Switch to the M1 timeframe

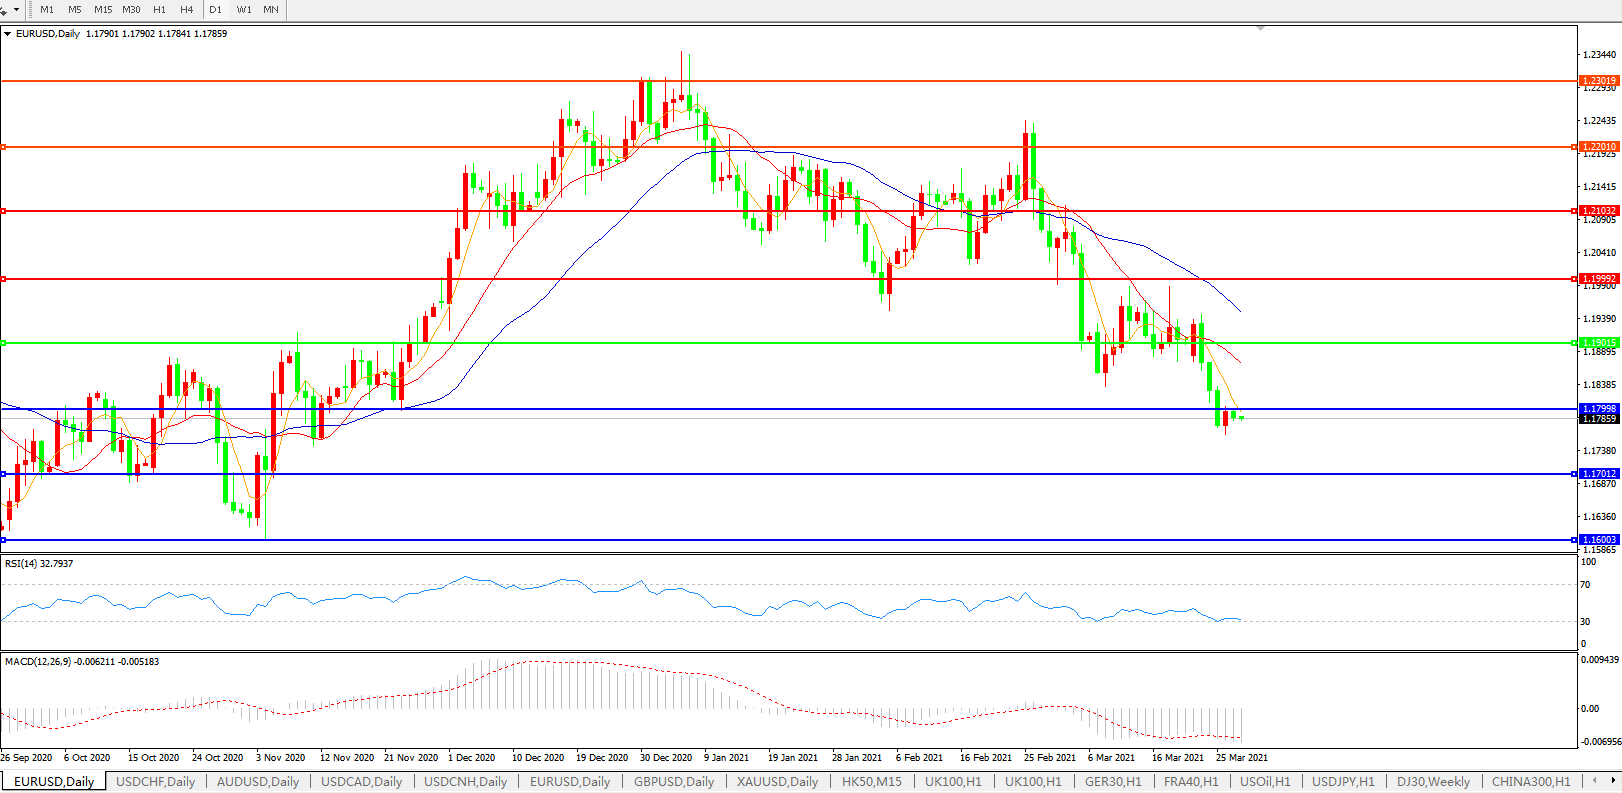(47, 10)
